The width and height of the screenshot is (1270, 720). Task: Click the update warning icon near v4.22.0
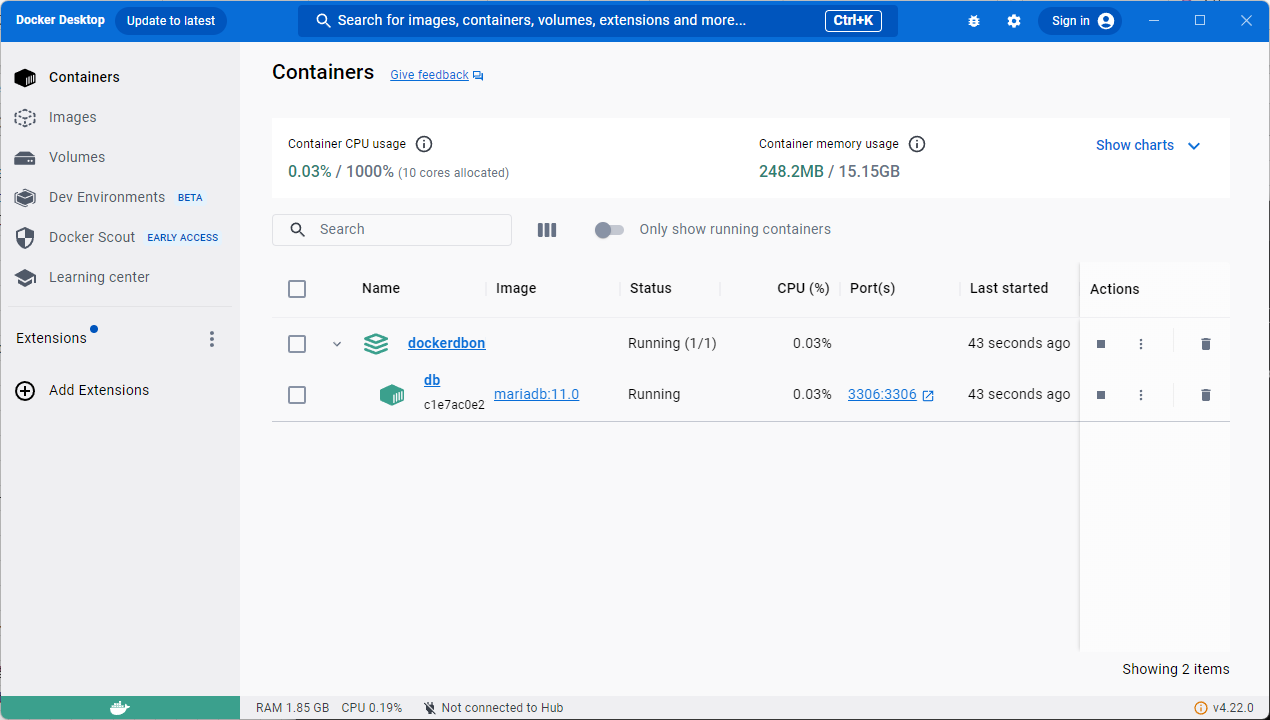pos(1201,708)
